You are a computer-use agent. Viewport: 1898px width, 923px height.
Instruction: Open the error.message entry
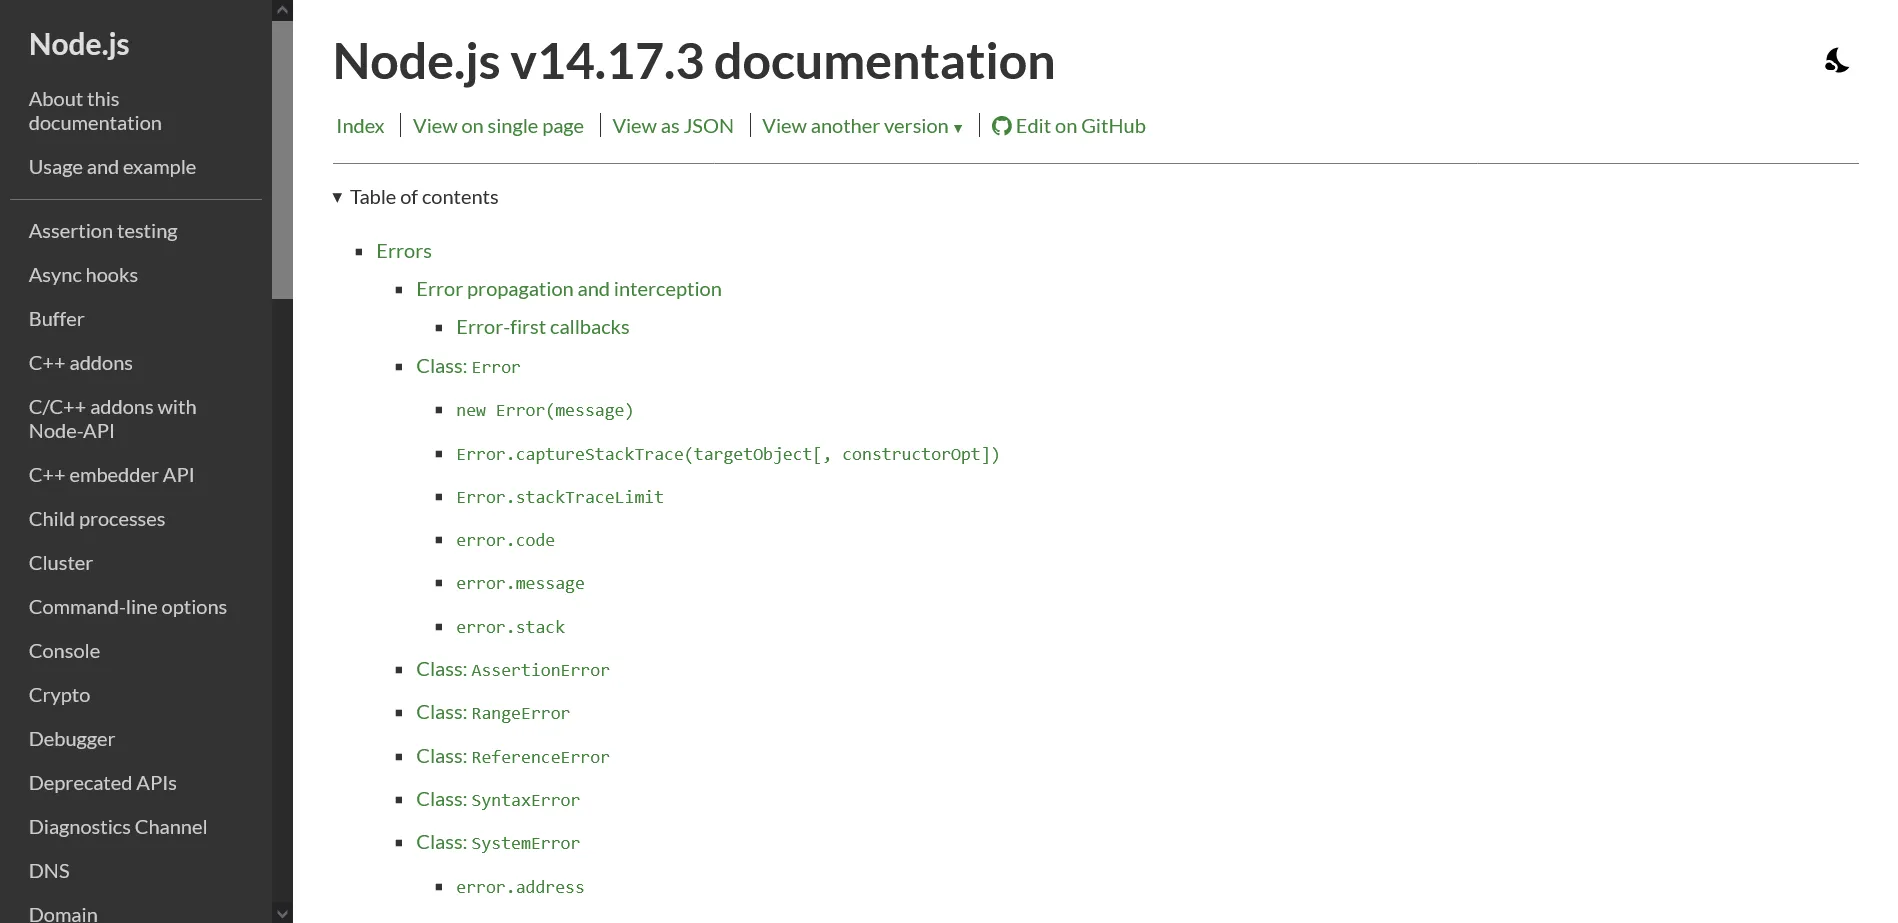tap(520, 583)
